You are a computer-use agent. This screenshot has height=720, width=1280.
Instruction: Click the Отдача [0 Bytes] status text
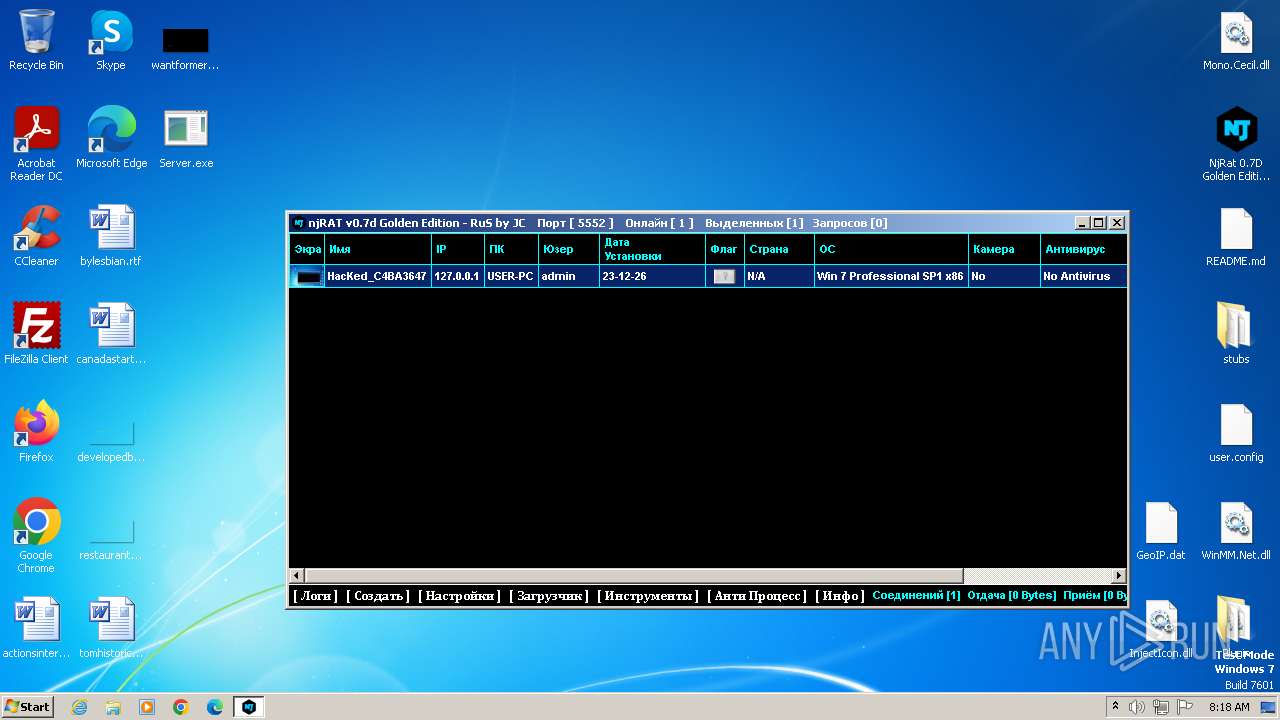pyautogui.click(x=1012, y=595)
